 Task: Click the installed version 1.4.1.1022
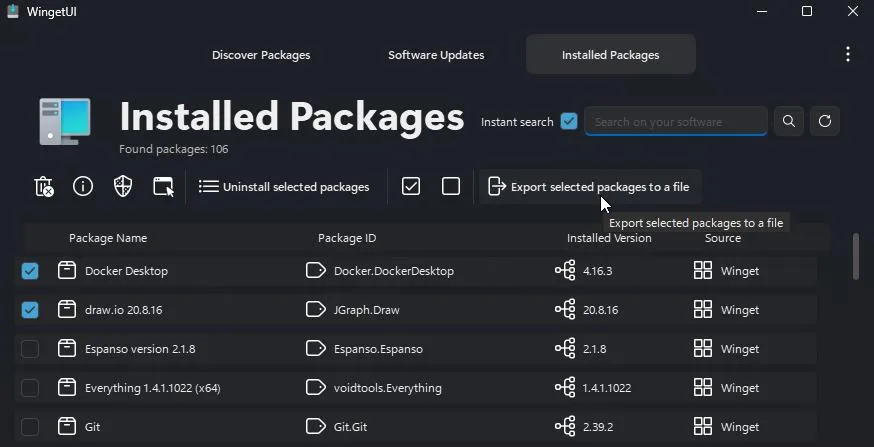coord(607,388)
